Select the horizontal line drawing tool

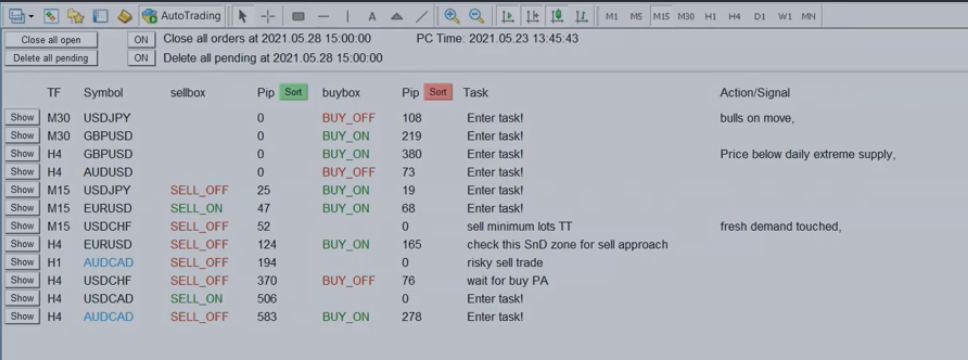point(323,16)
